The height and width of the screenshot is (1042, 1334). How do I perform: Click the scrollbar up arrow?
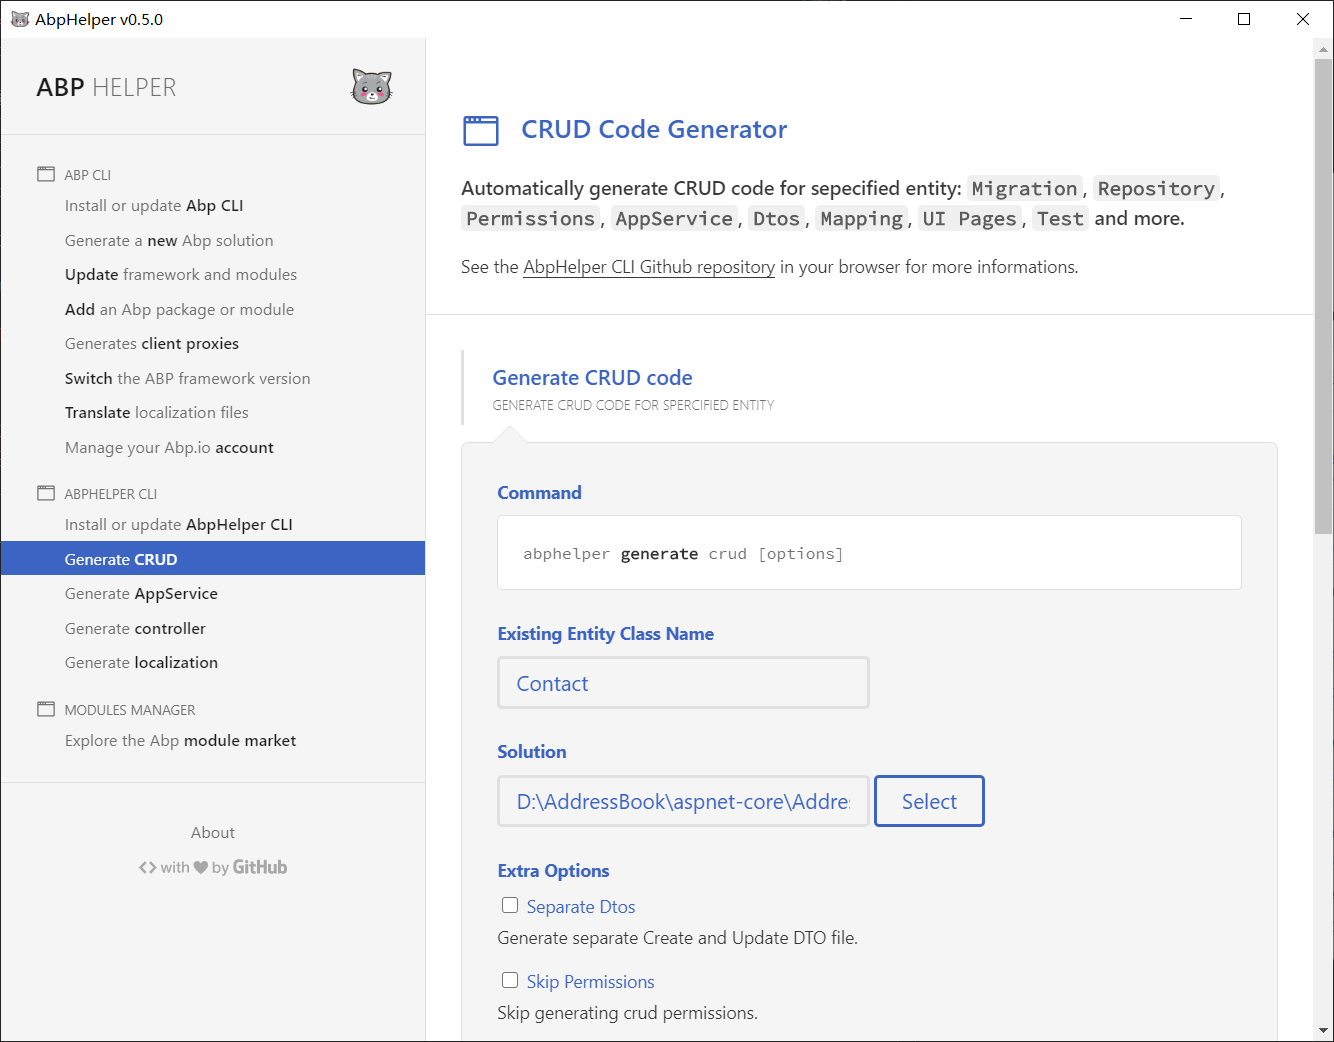[x=1323, y=48]
